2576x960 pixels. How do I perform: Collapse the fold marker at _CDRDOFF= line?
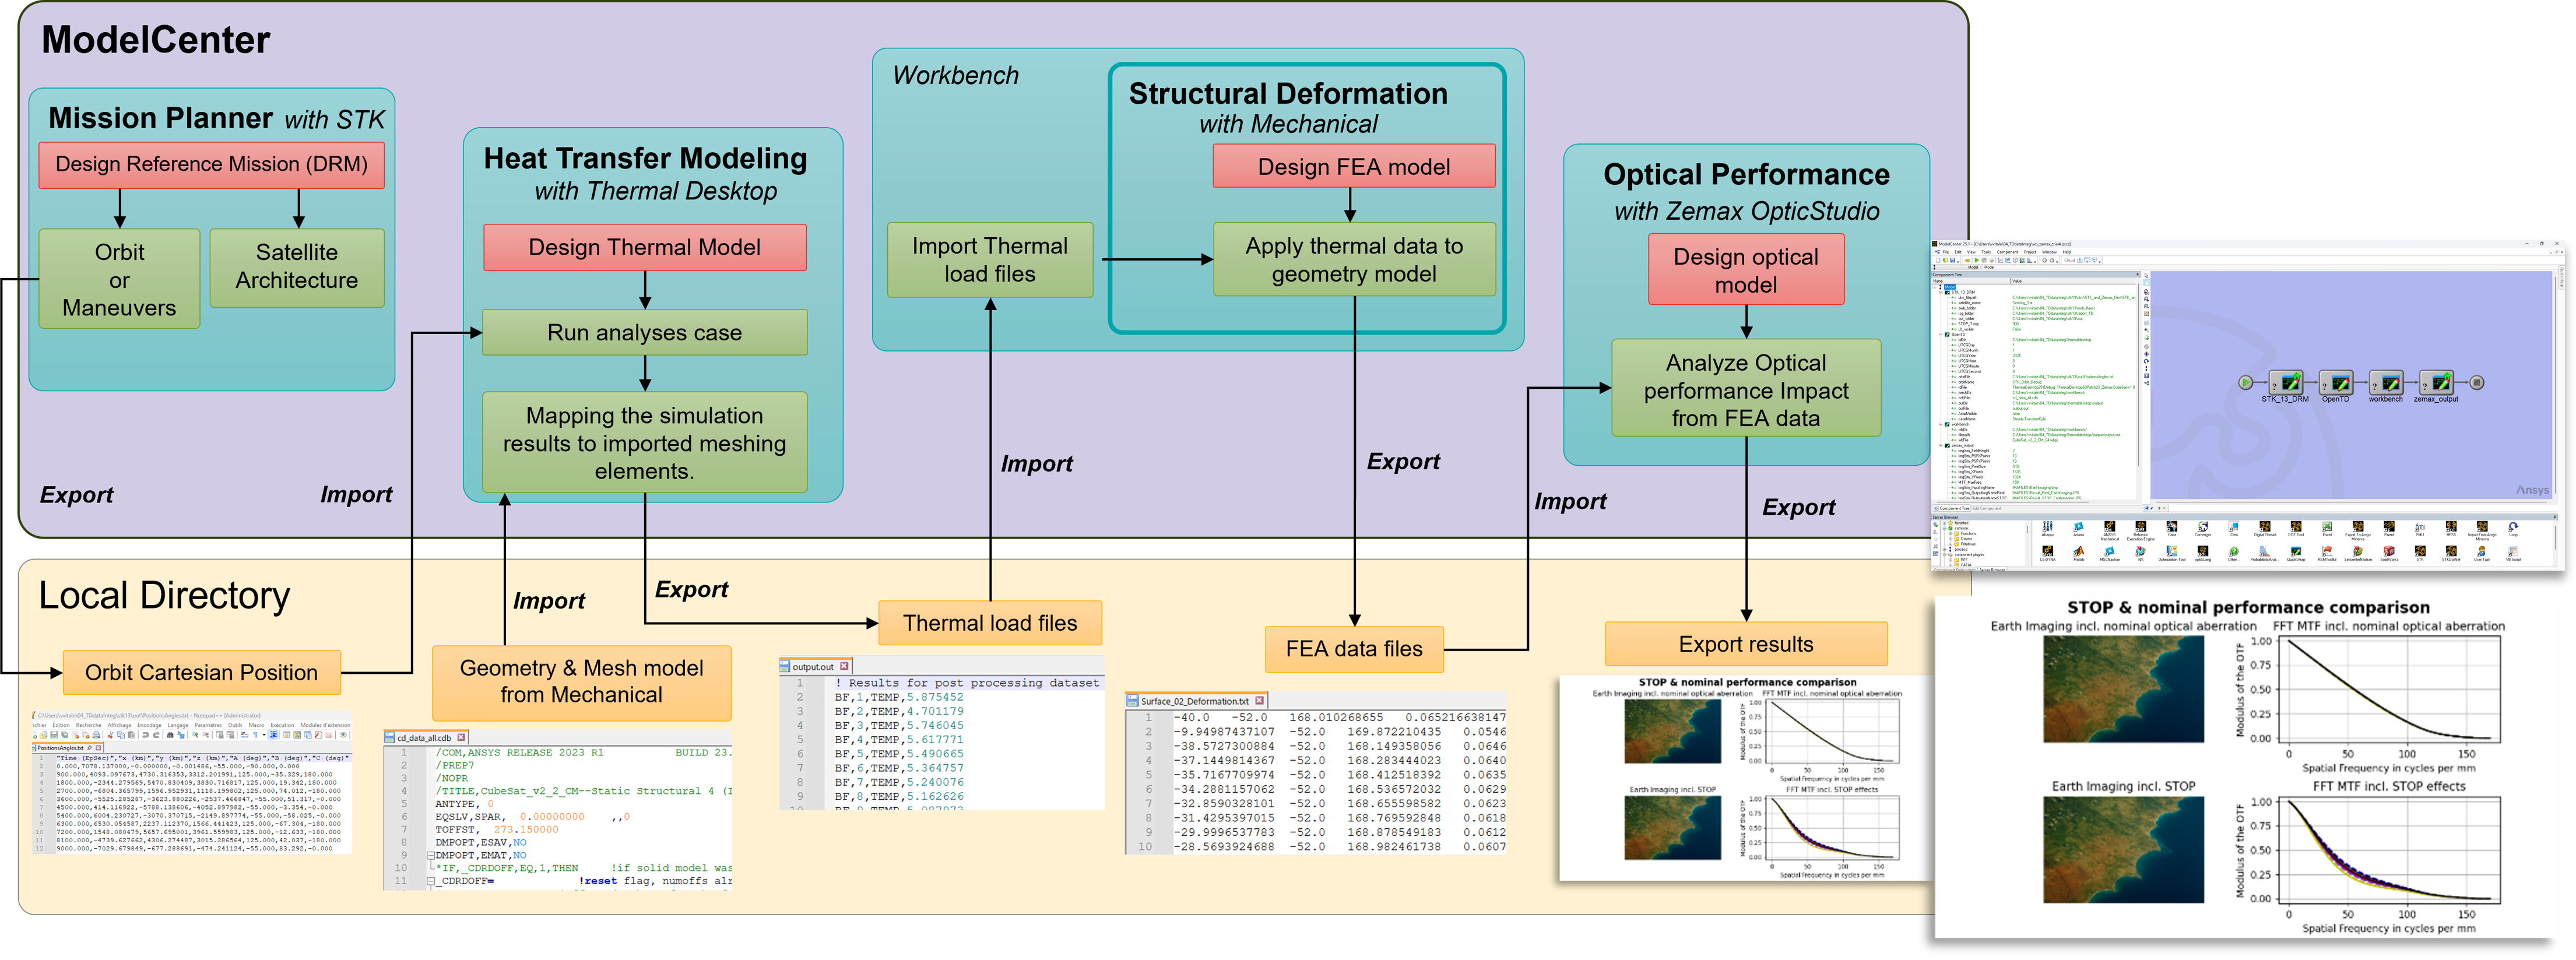(x=431, y=881)
